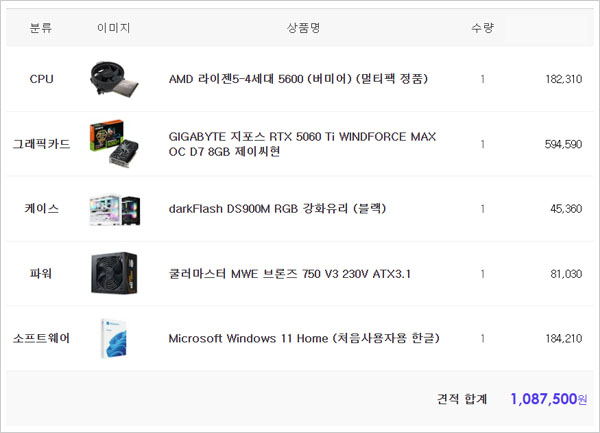
Task: Open the AMD 라이젠5-4세대 5600 product link
Action: click(298, 79)
